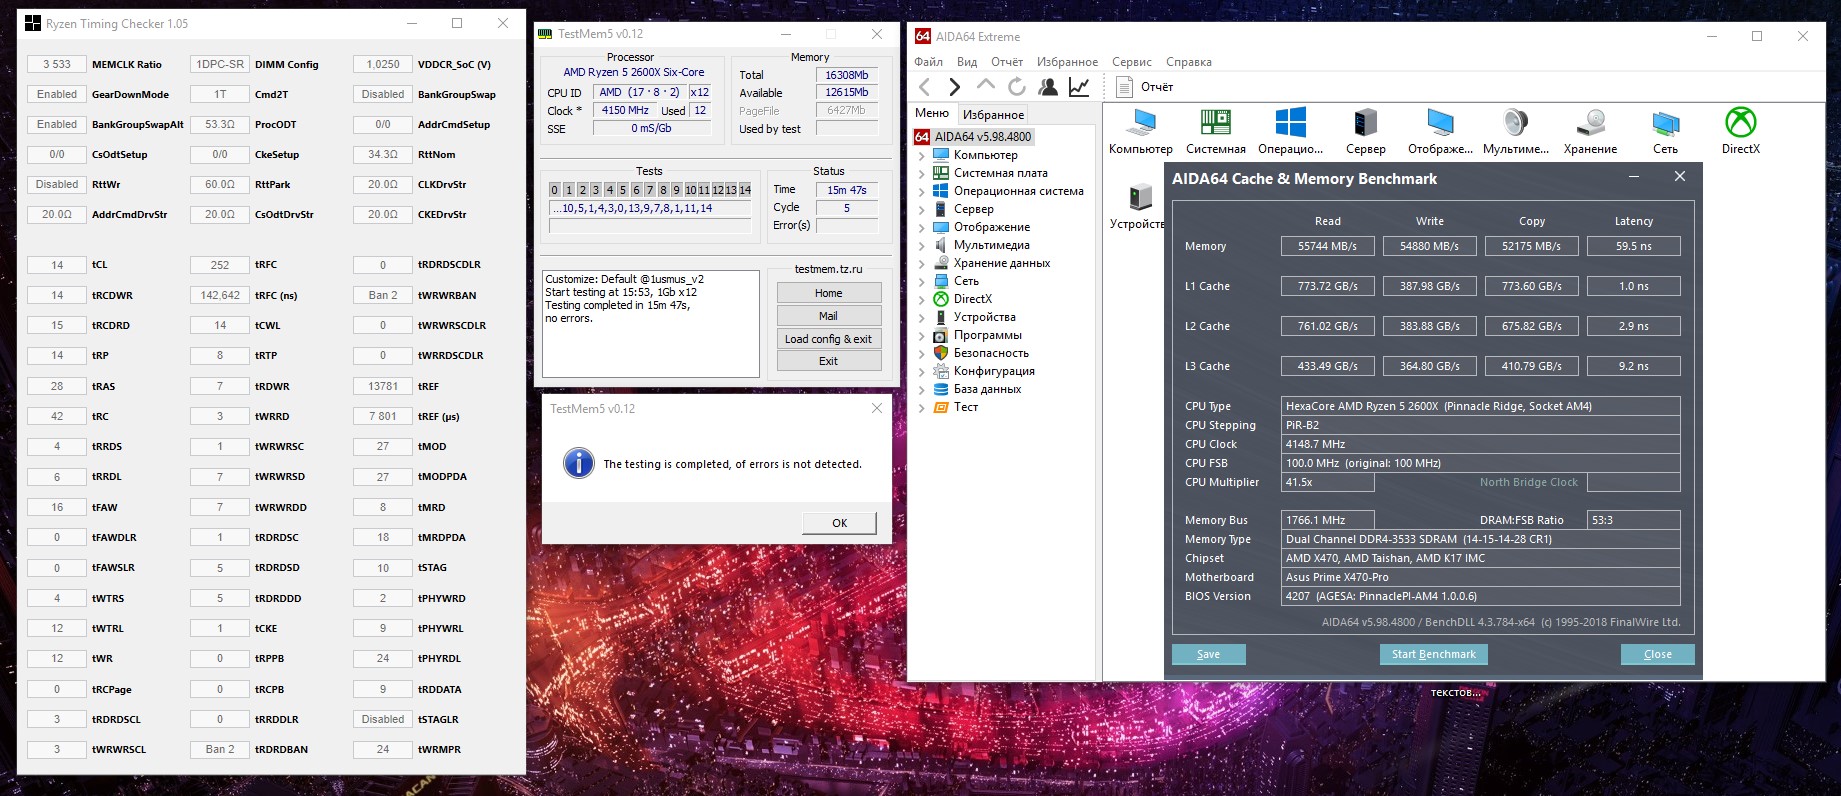1841x796 pixels.
Task: Expand the Компьютер tree node
Action: point(921,155)
